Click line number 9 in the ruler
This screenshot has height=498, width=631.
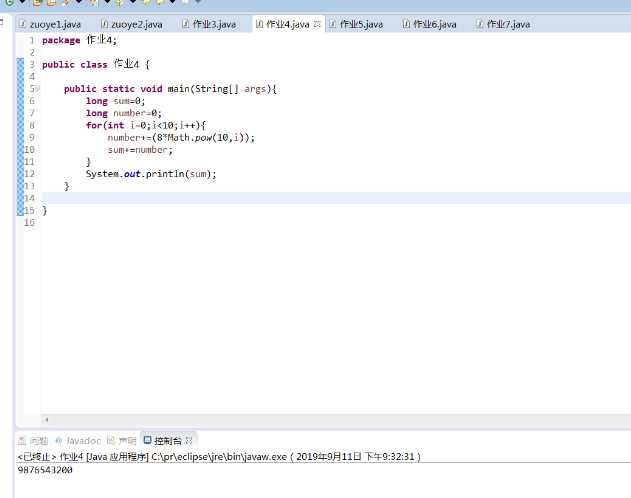click(x=32, y=137)
